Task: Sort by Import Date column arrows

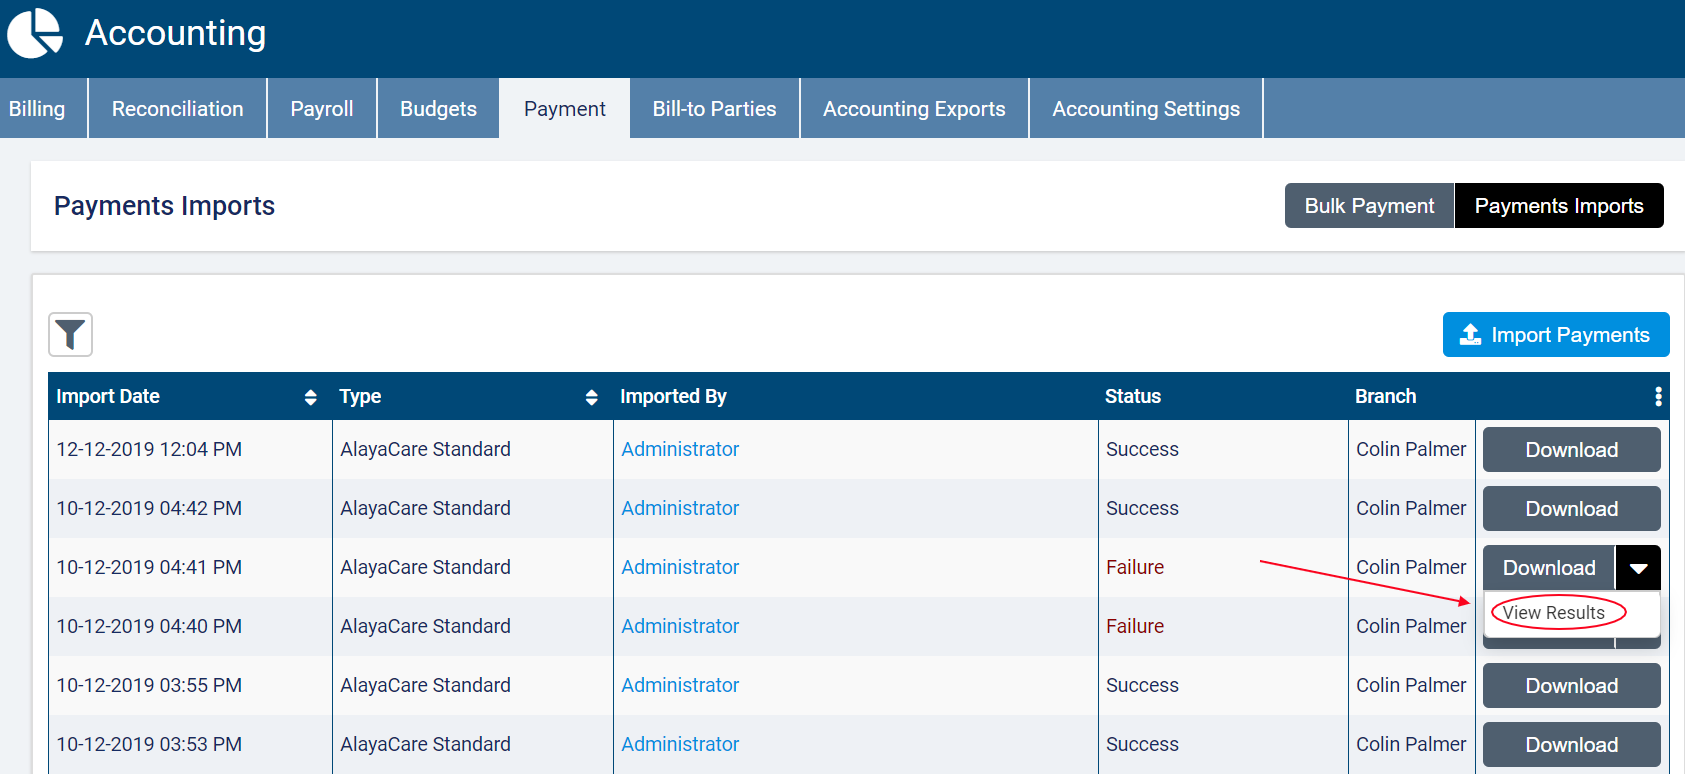Action: tap(310, 397)
